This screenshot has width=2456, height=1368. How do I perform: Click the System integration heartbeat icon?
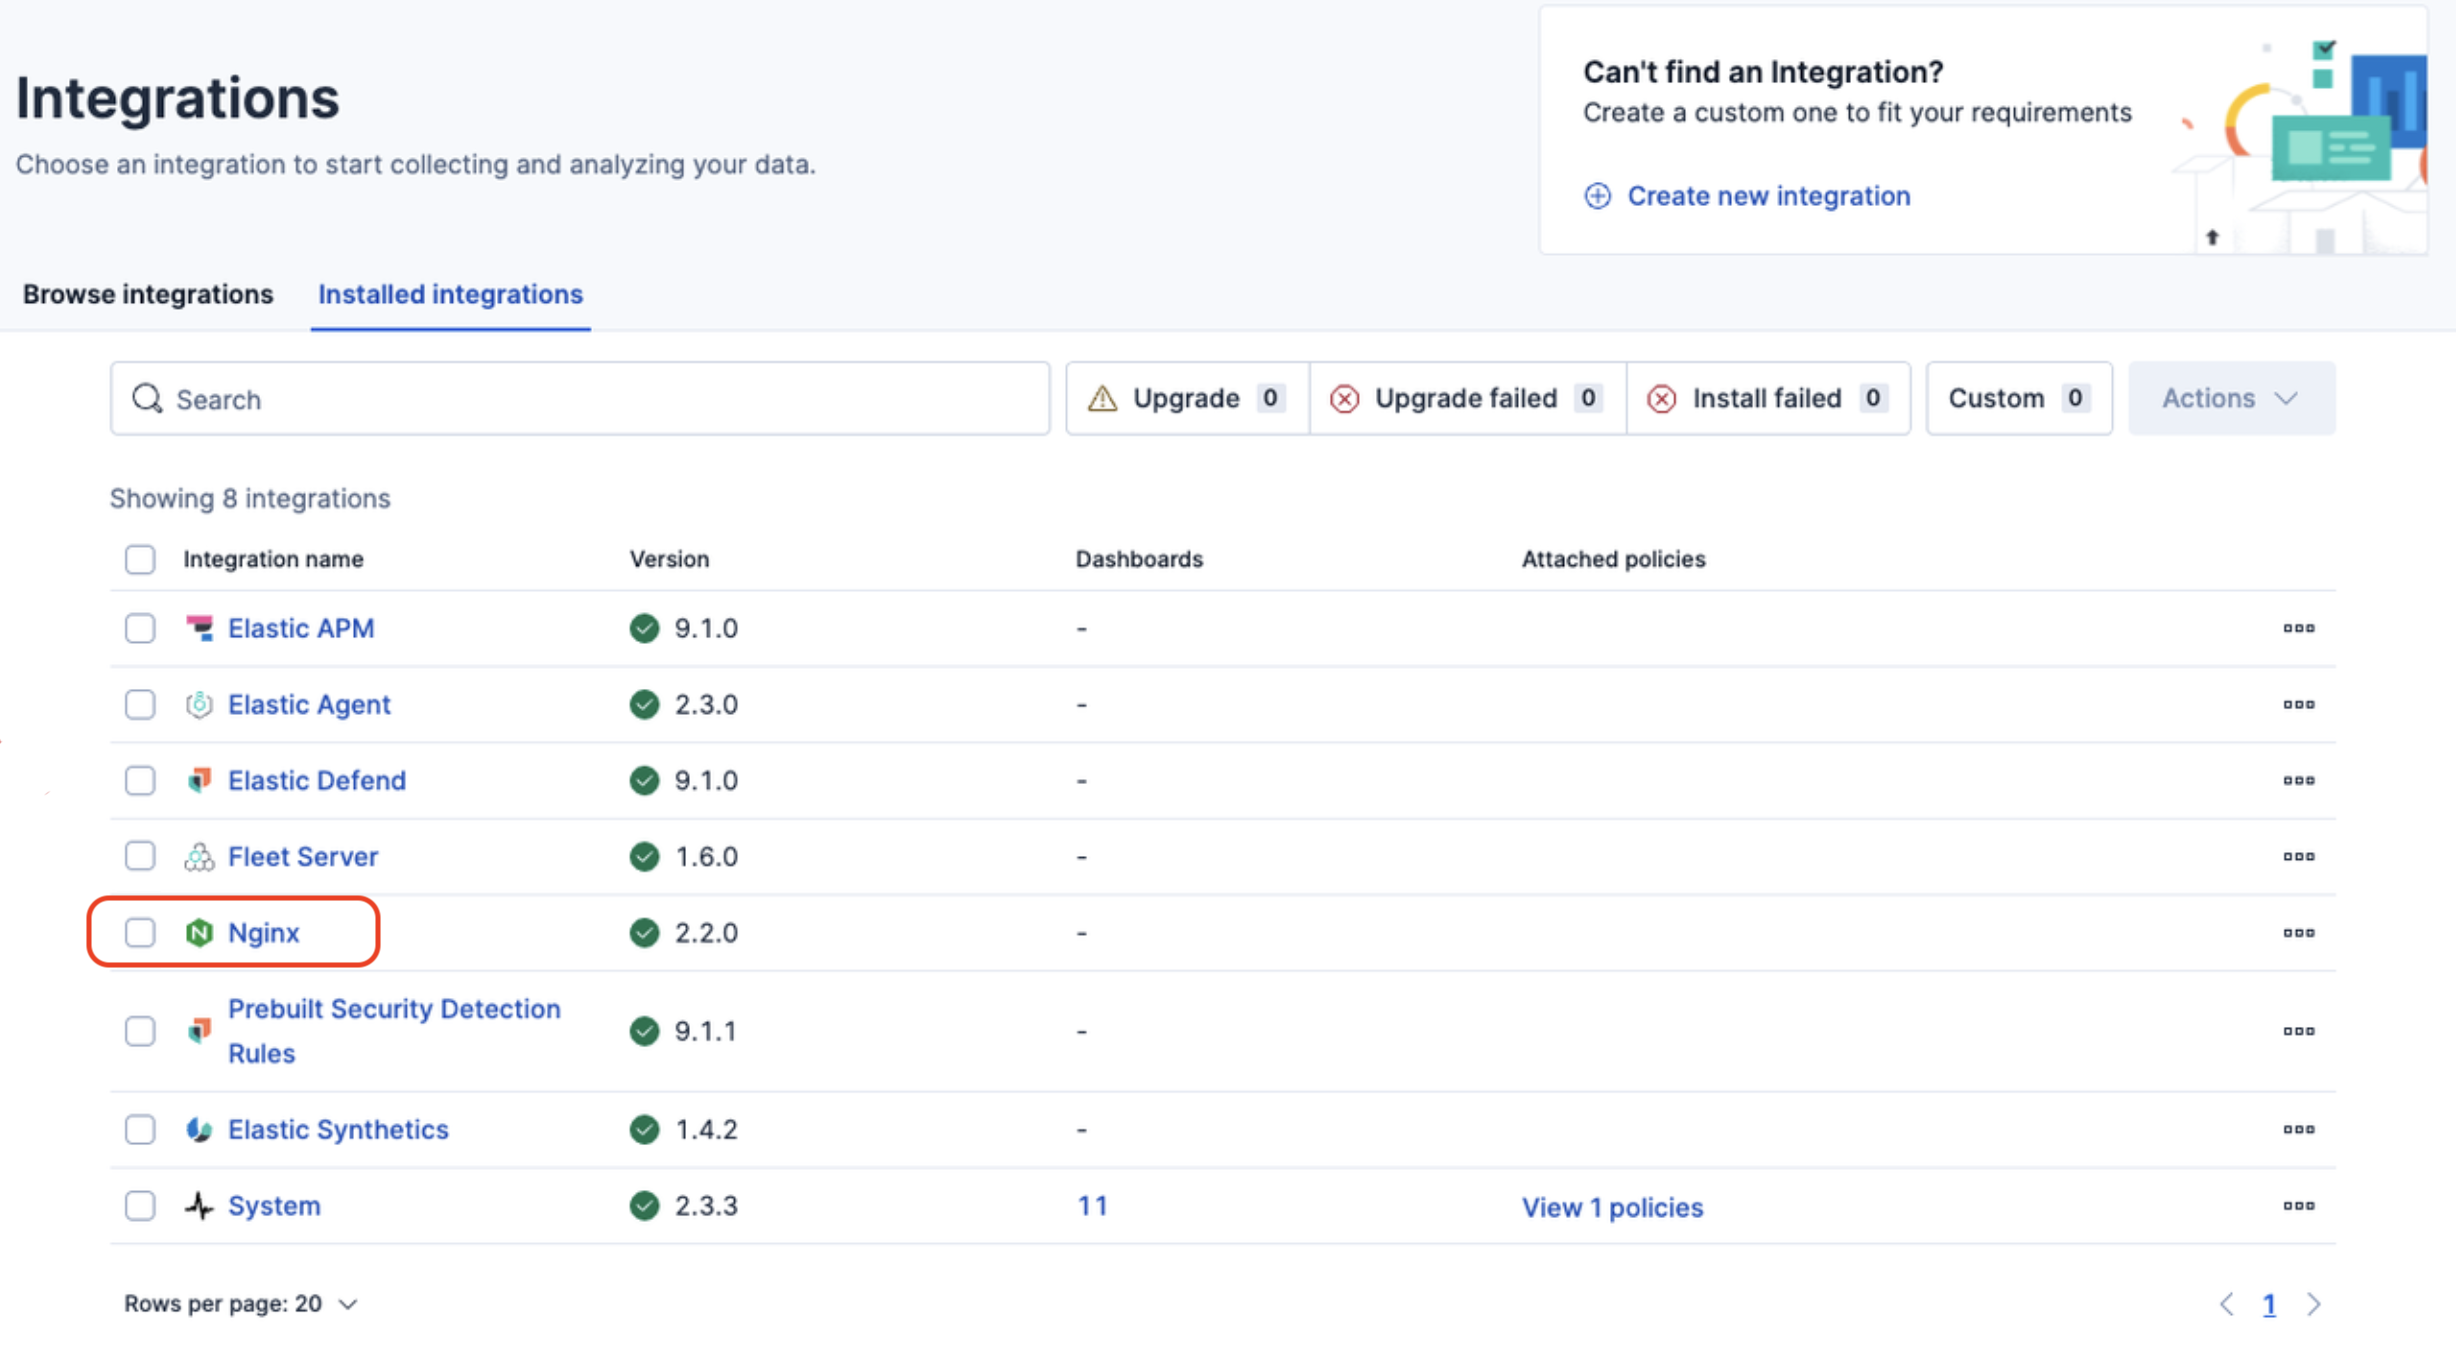(199, 1205)
